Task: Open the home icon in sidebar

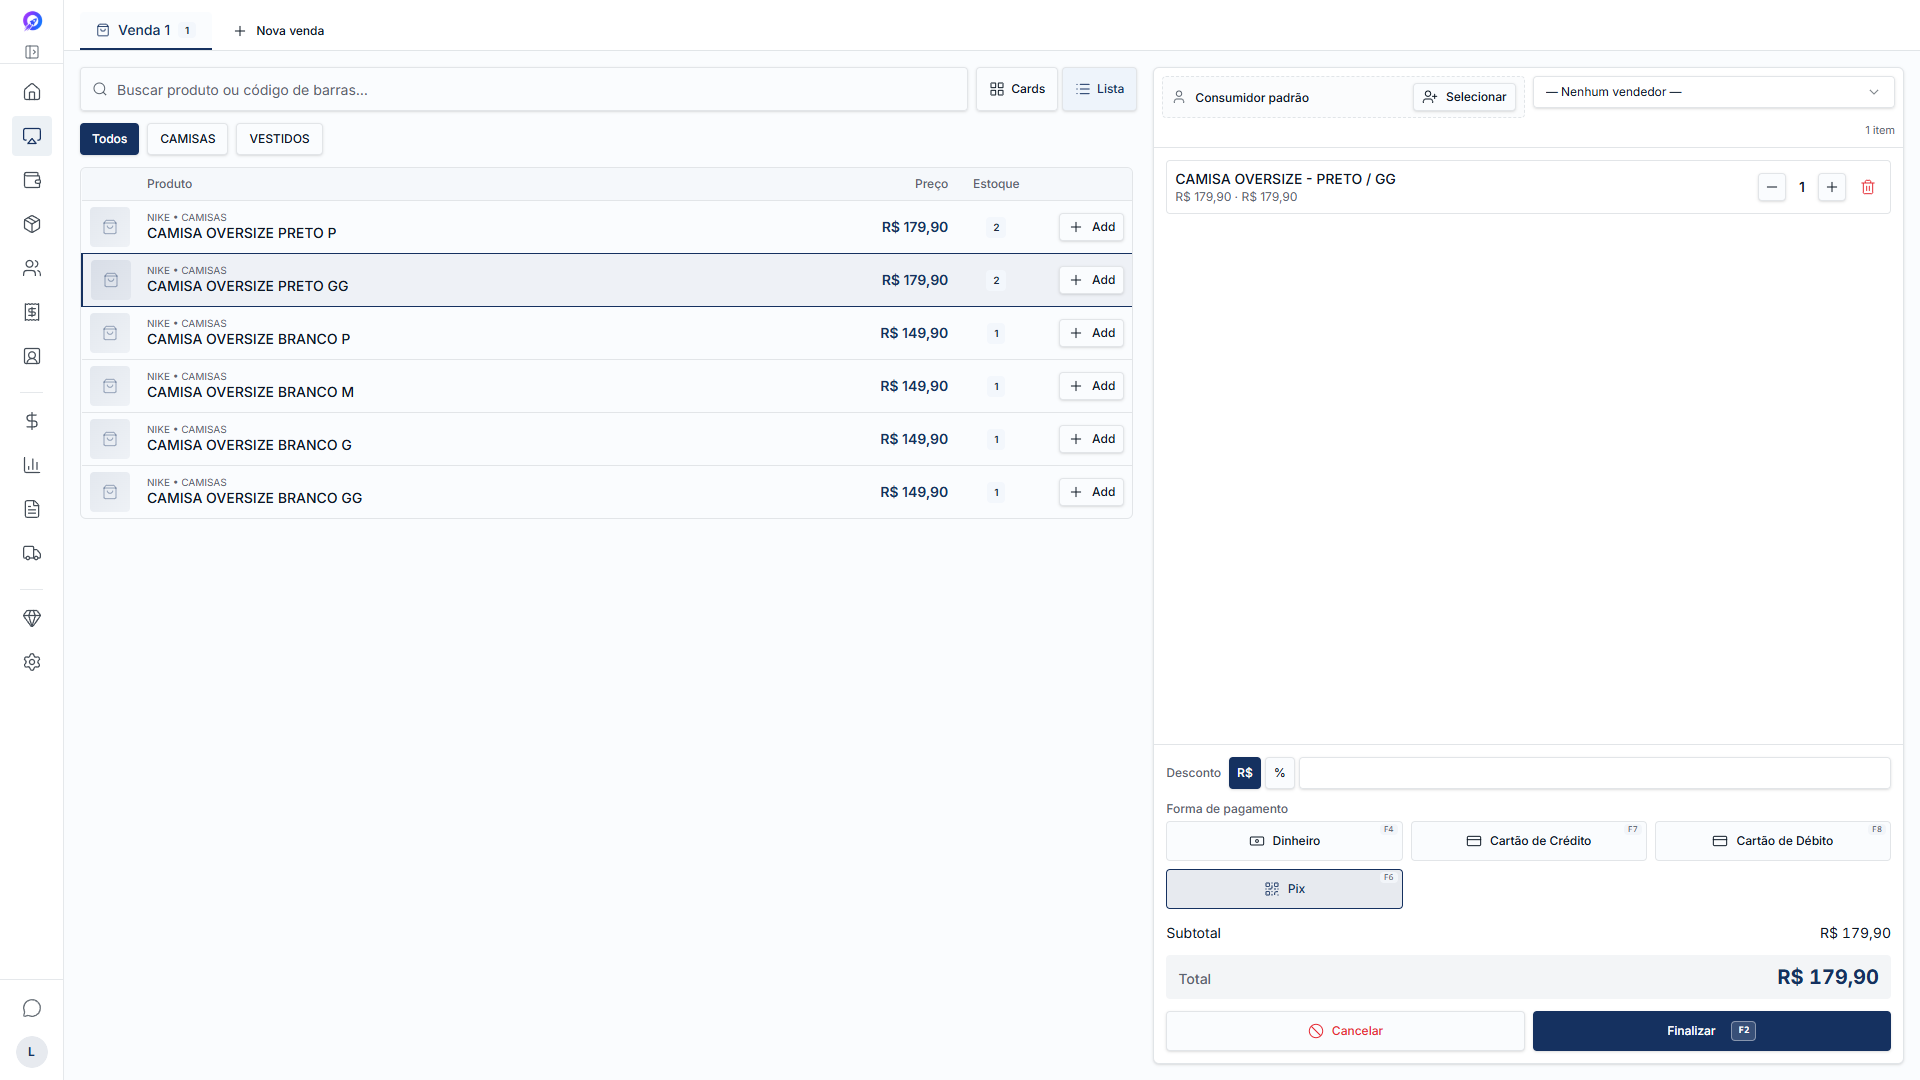Action: tap(32, 92)
